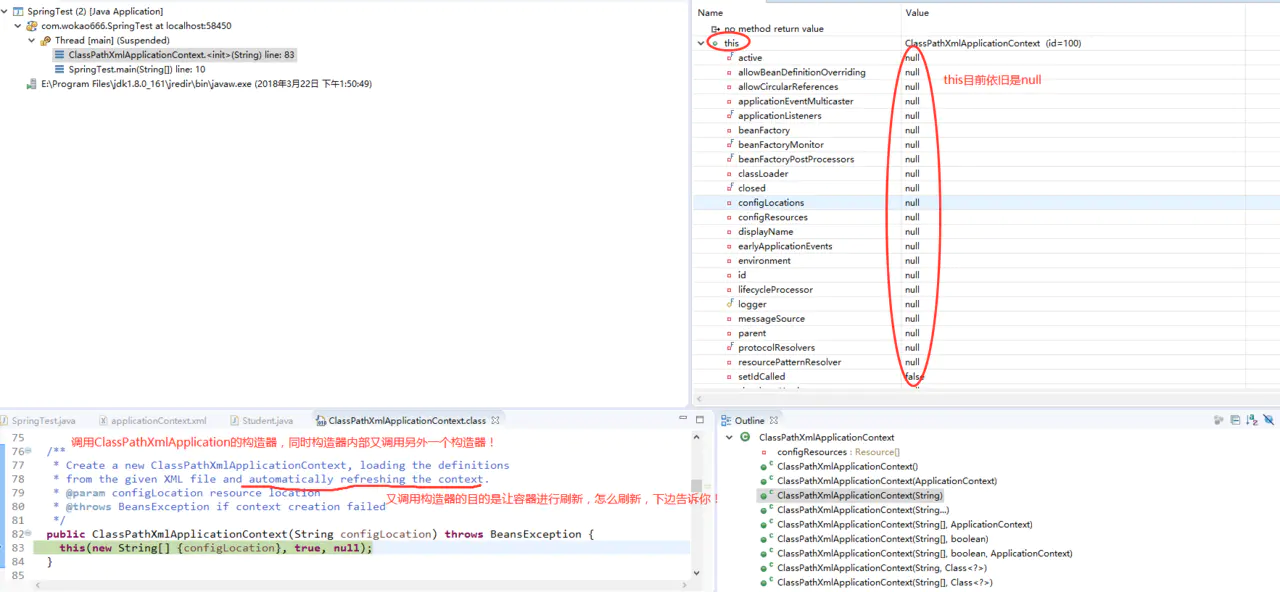Collapse the SpringTest (2) launch node

[x=6, y=12]
